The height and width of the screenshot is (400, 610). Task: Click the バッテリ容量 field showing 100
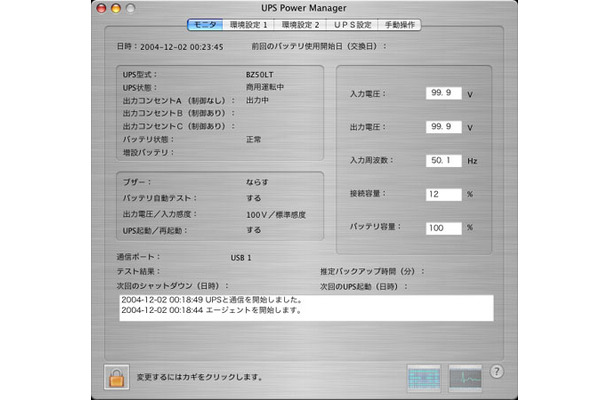point(441,227)
